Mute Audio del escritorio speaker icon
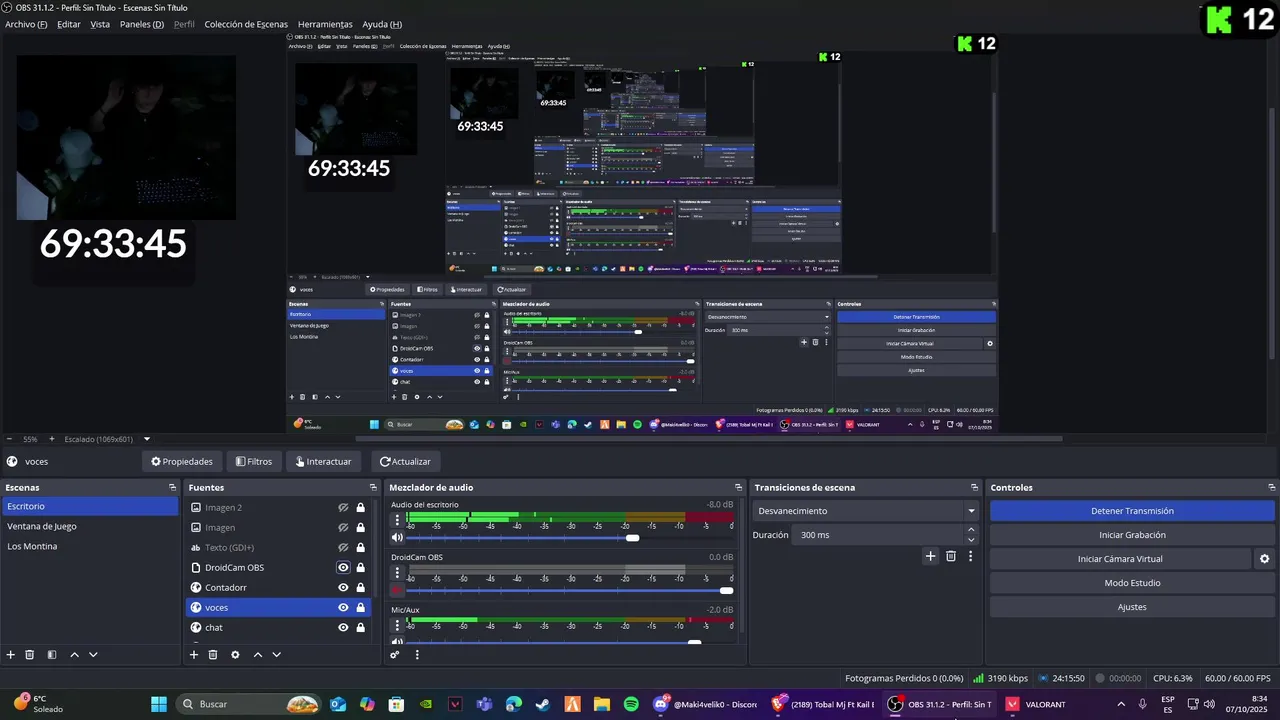The width and height of the screenshot is (1280, 720). pos(397,538)
